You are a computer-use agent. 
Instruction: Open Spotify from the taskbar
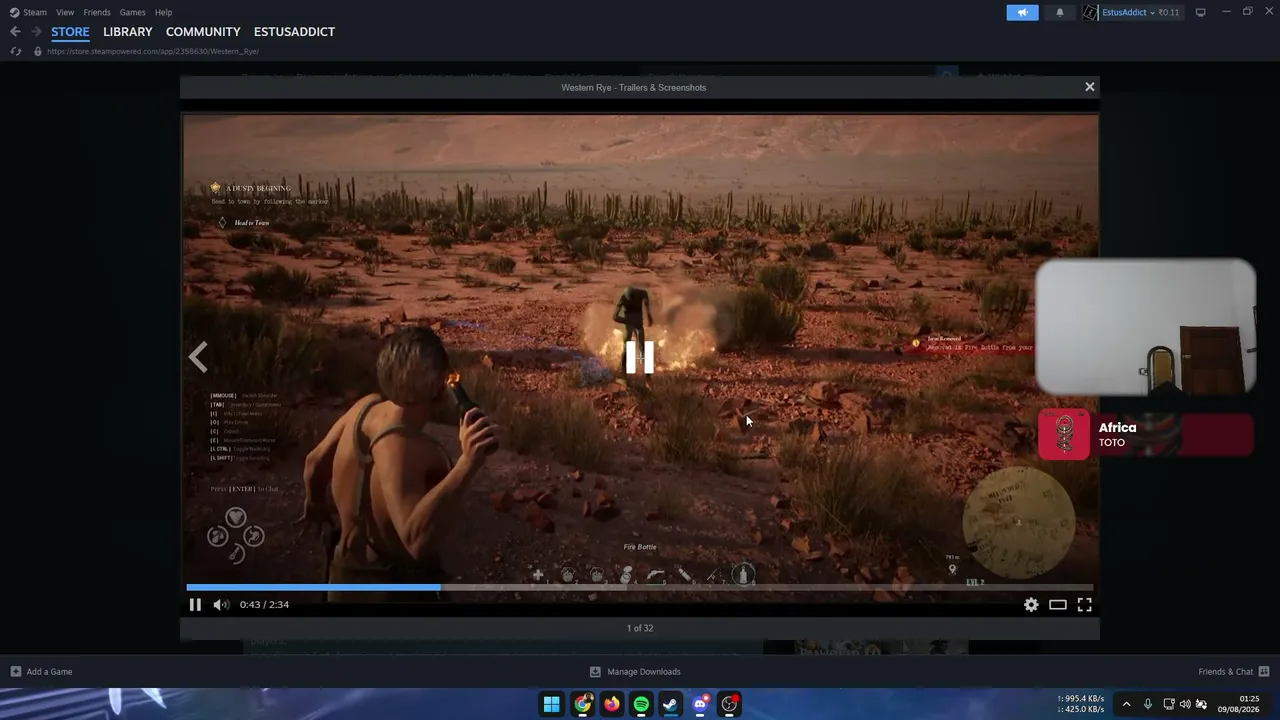[x=641, y=704]
